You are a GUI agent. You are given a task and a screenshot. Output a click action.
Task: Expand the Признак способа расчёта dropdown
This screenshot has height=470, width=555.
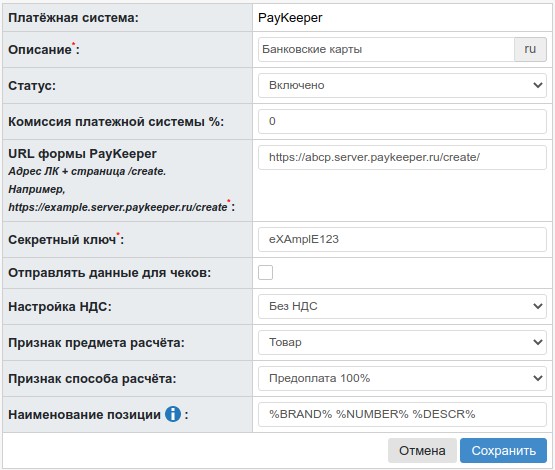[402, 378]
